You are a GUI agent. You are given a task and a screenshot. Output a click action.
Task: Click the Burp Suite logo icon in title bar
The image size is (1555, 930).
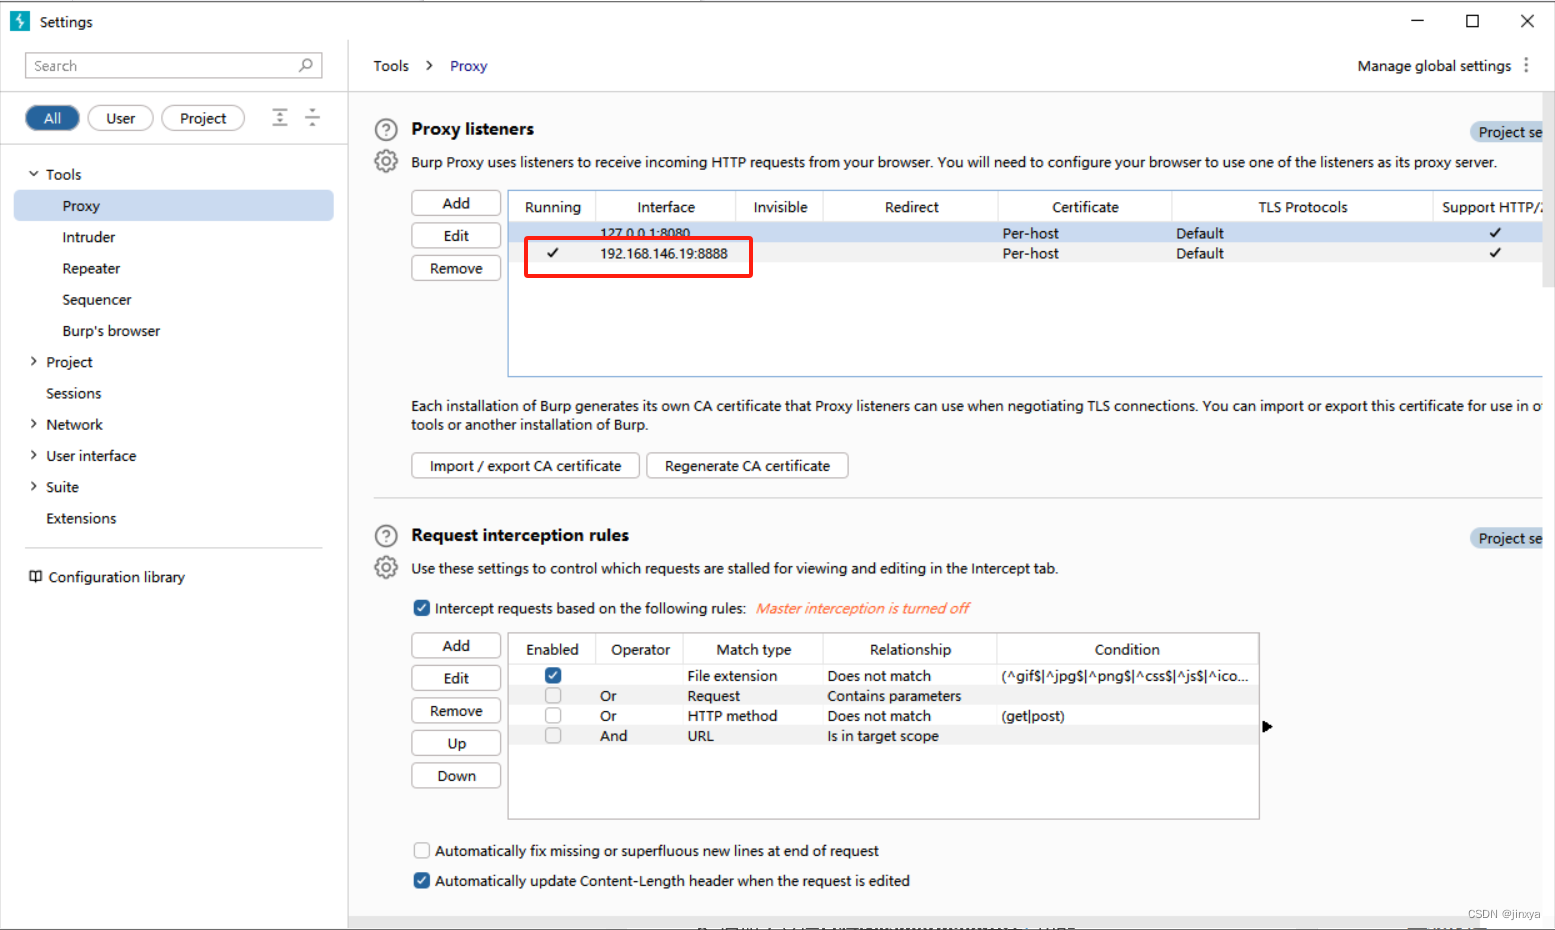[x=20, y=21]
